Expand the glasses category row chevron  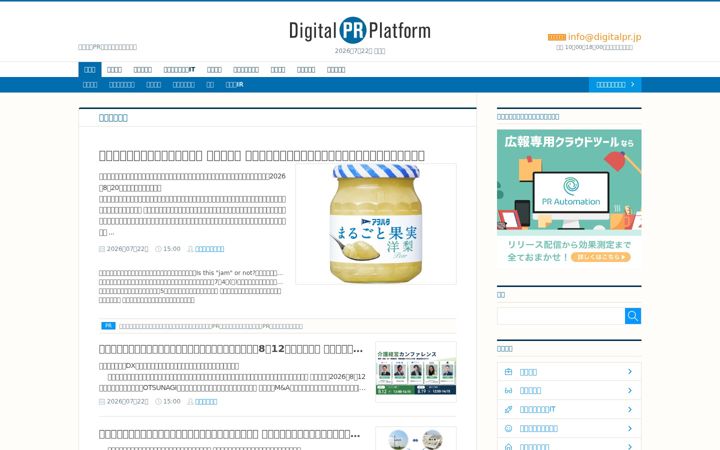tap(630, 390)
